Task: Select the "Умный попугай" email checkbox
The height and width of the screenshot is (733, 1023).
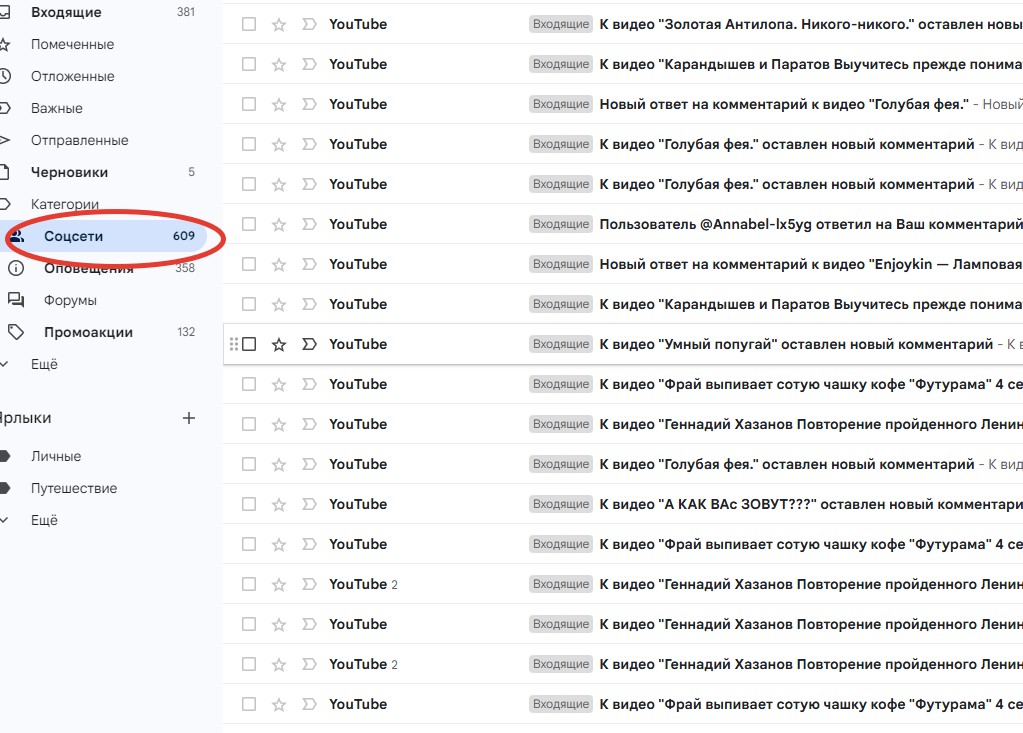Action: click(249, 344)
